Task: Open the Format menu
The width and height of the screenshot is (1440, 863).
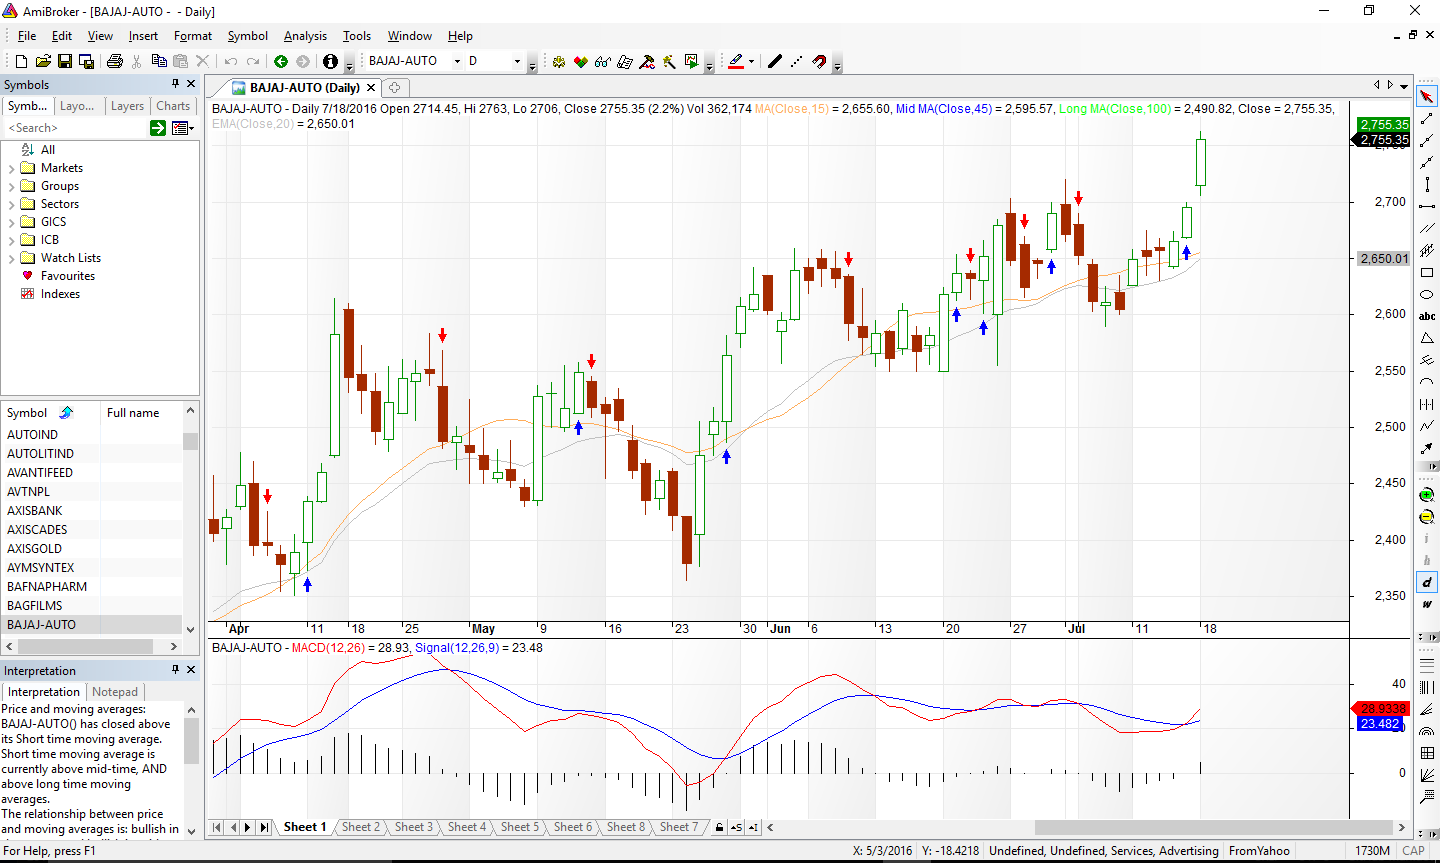Action: (193, 36)
